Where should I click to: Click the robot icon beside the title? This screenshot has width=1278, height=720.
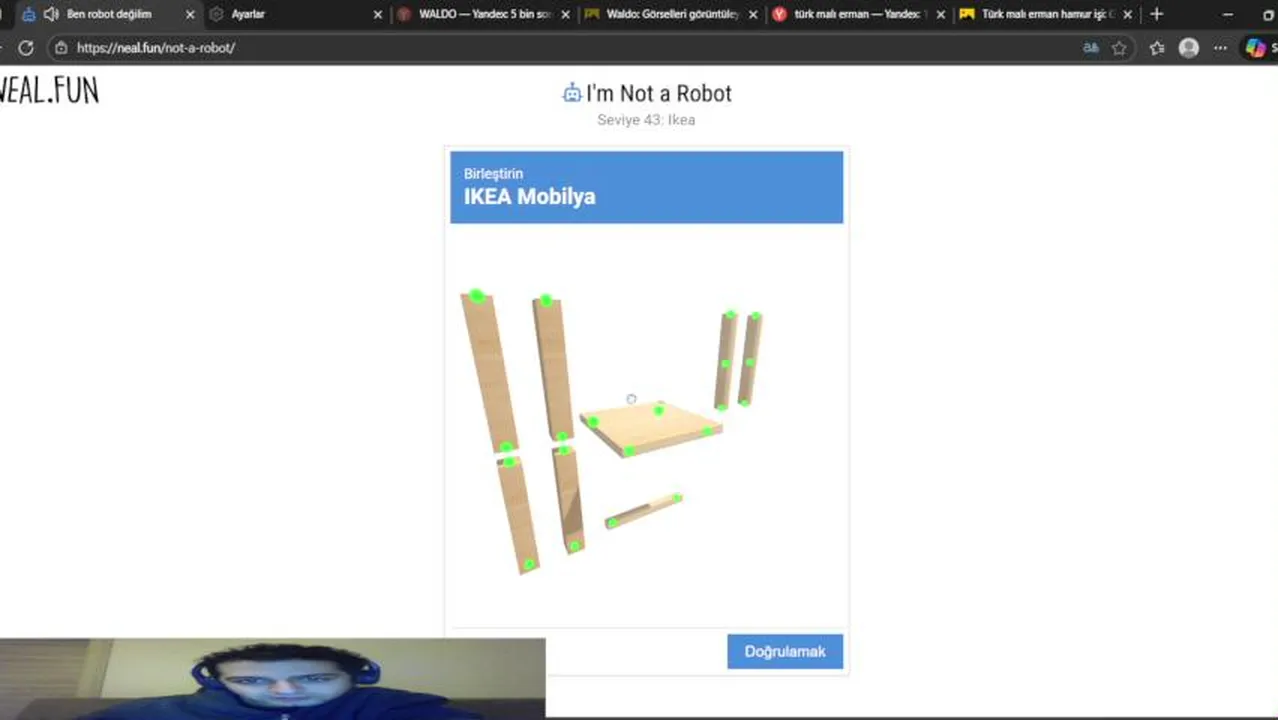coord(572,93)
